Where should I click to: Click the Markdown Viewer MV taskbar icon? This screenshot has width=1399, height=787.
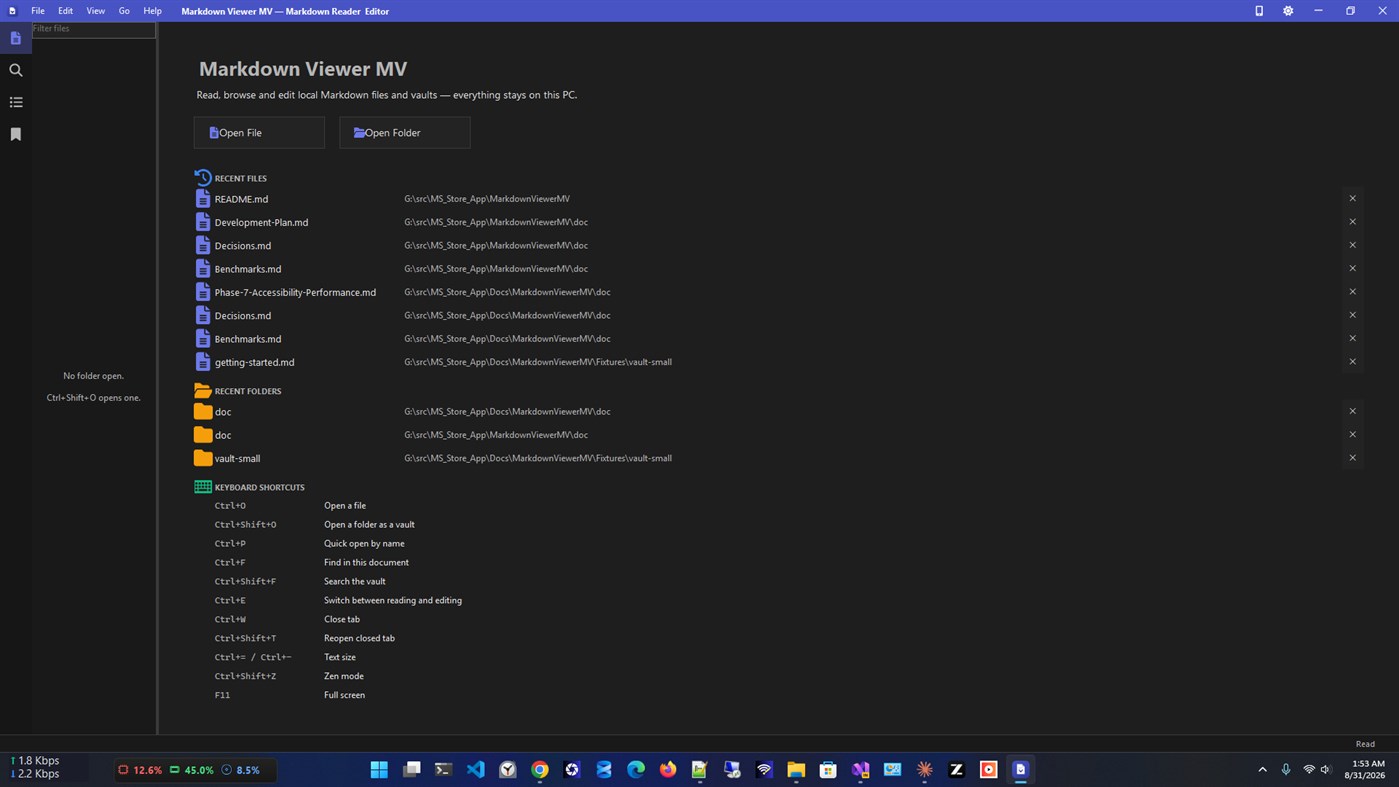click(x=1020, y=769)
